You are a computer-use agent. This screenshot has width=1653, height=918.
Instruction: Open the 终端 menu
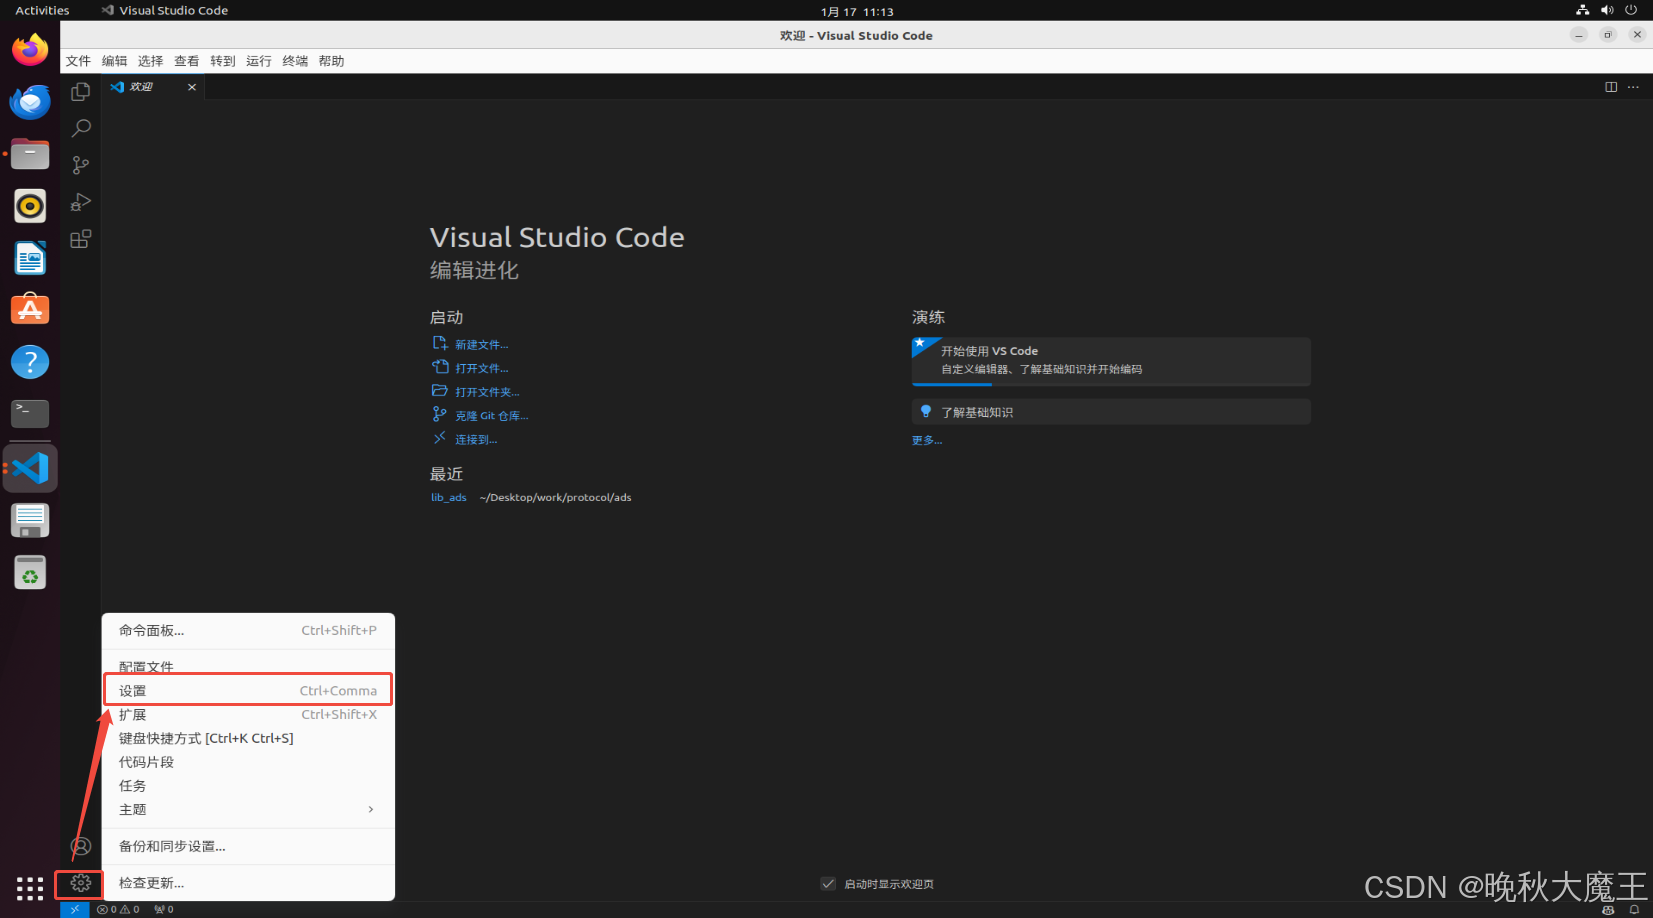tap(295, 61)
